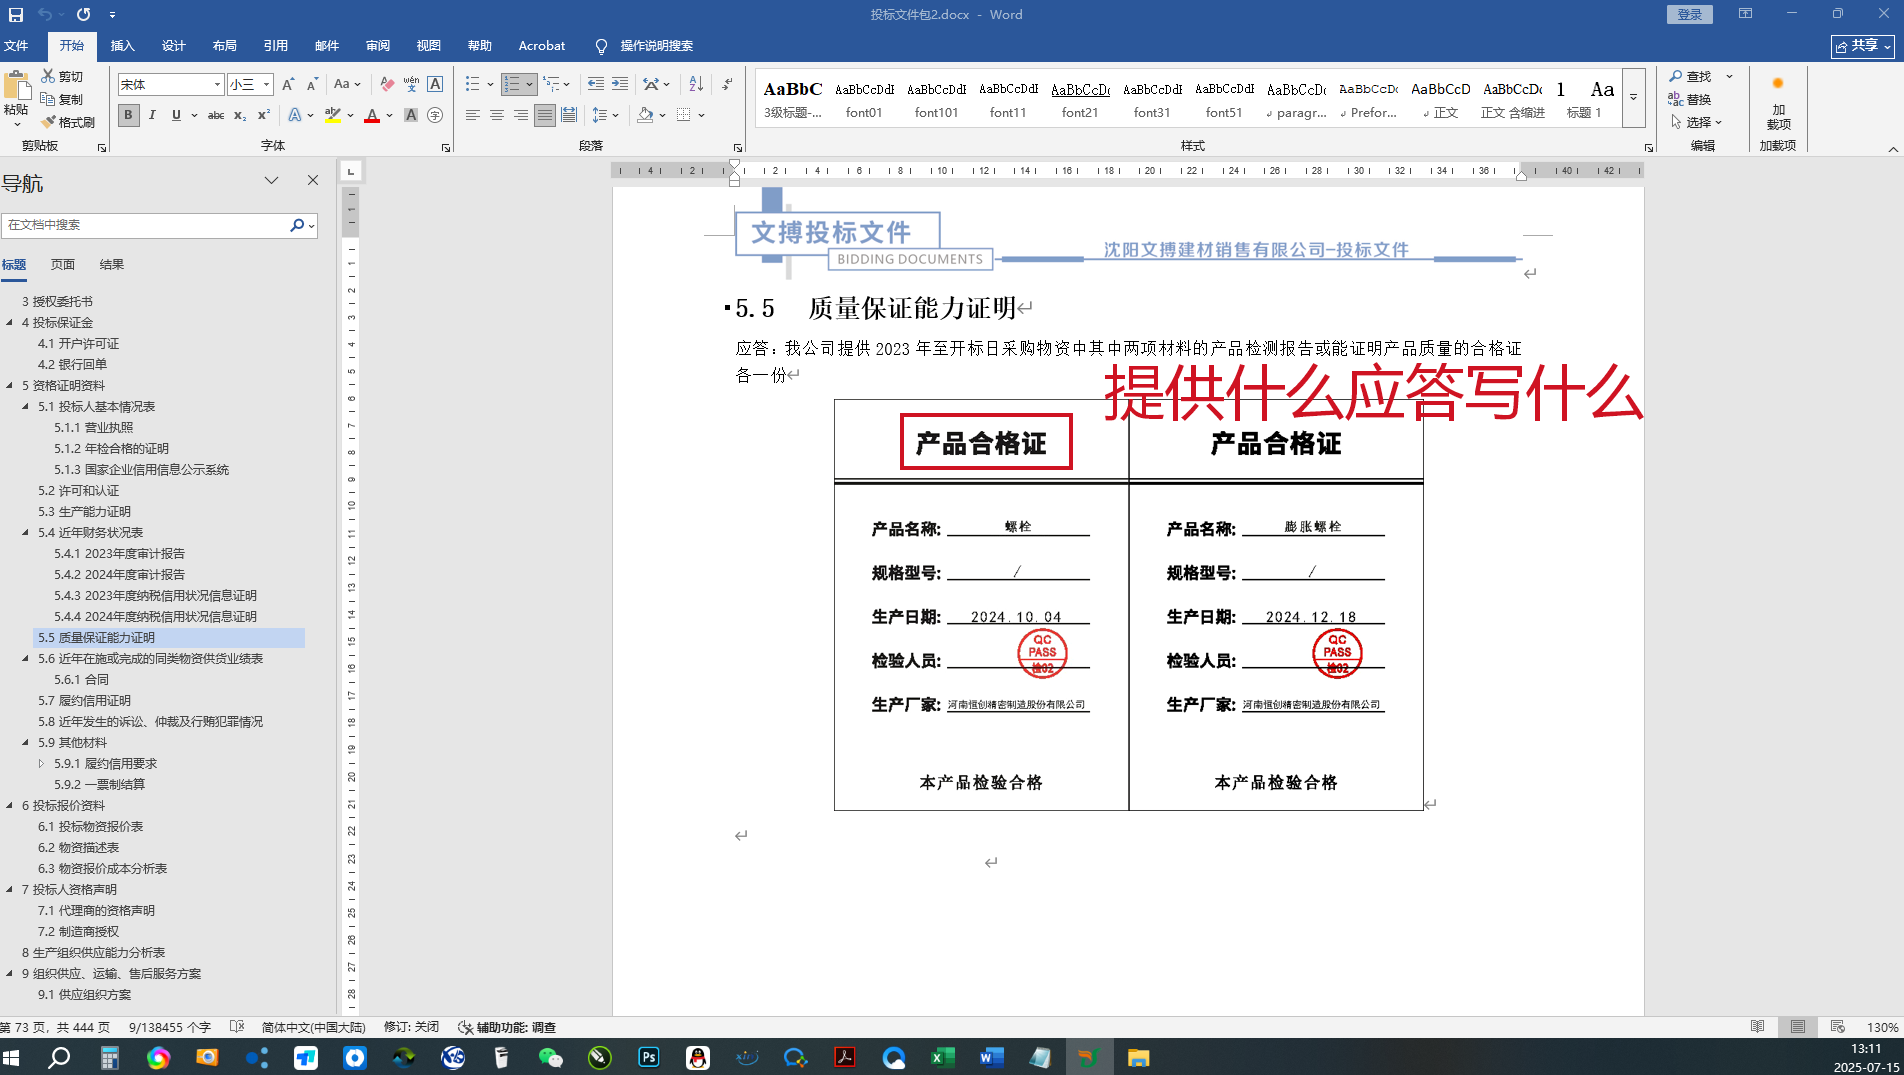Toggle italic formatting

tap(152, 116)
